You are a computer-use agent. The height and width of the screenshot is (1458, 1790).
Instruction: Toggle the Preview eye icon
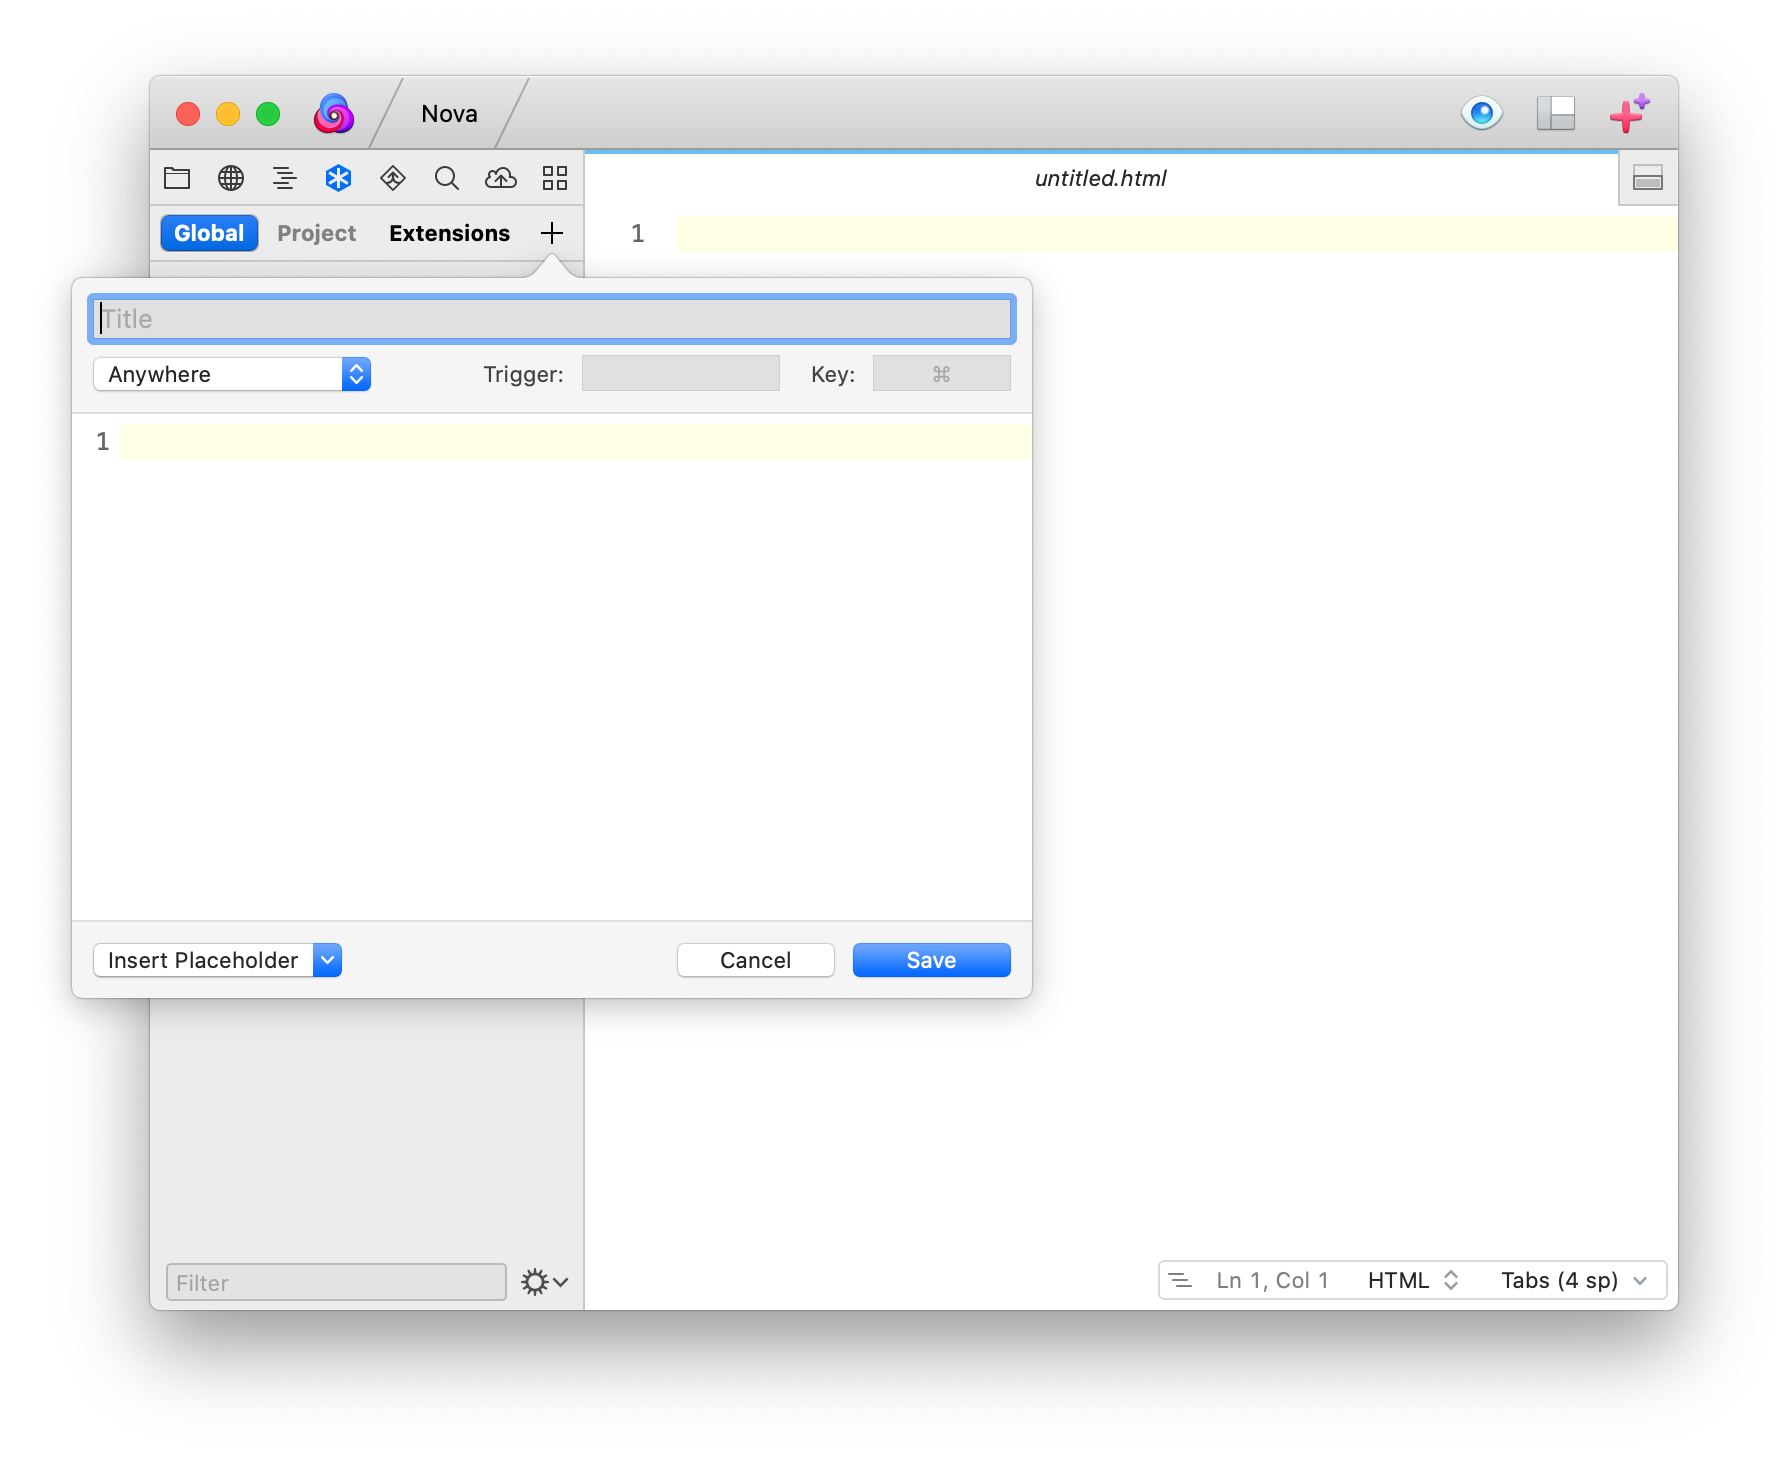pos(1481,113)
